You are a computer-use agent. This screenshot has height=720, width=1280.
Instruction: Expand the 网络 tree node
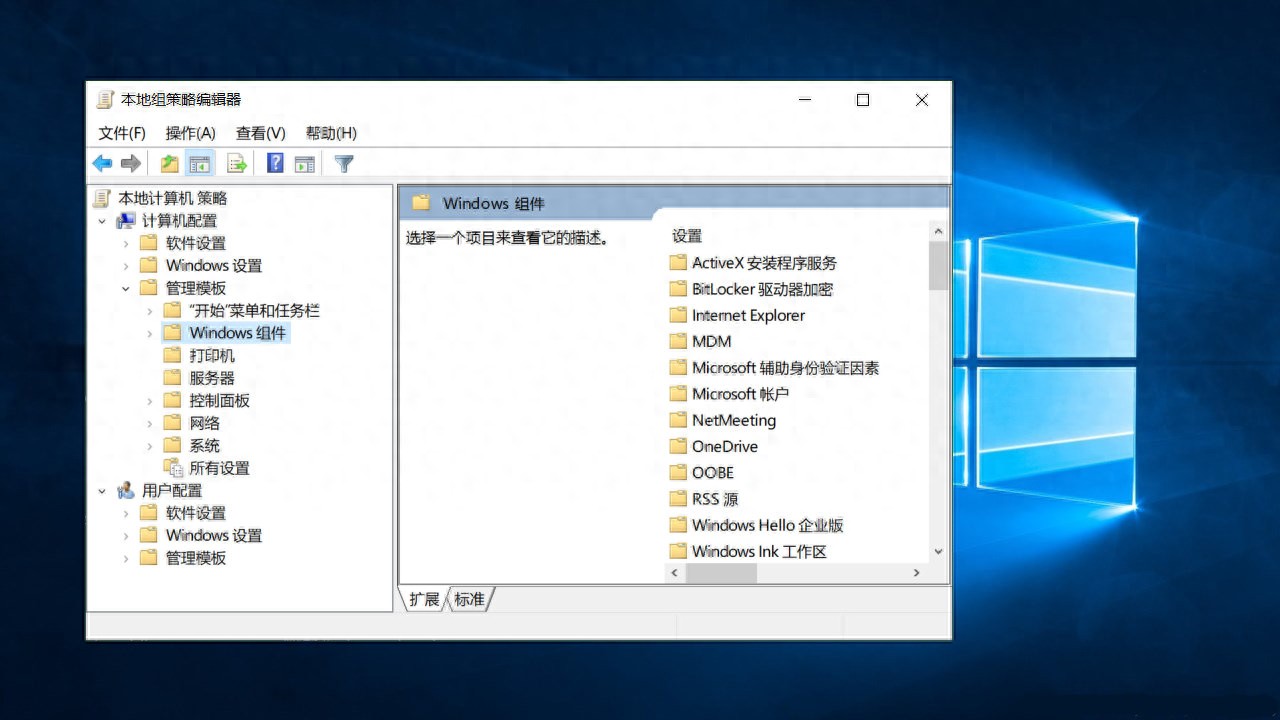click(150, 423)
